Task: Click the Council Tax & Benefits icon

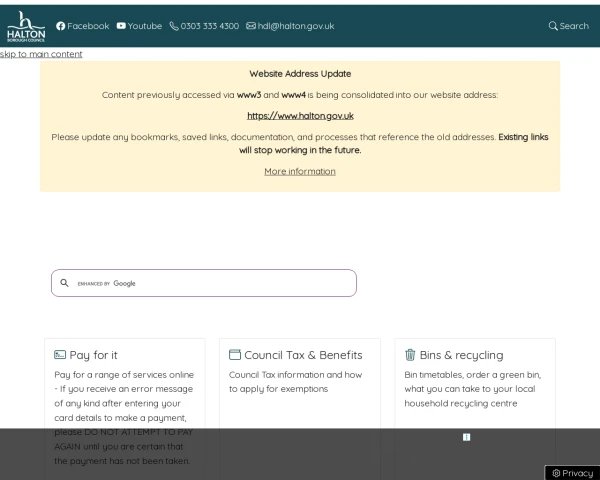Action: tap(235, 355)
